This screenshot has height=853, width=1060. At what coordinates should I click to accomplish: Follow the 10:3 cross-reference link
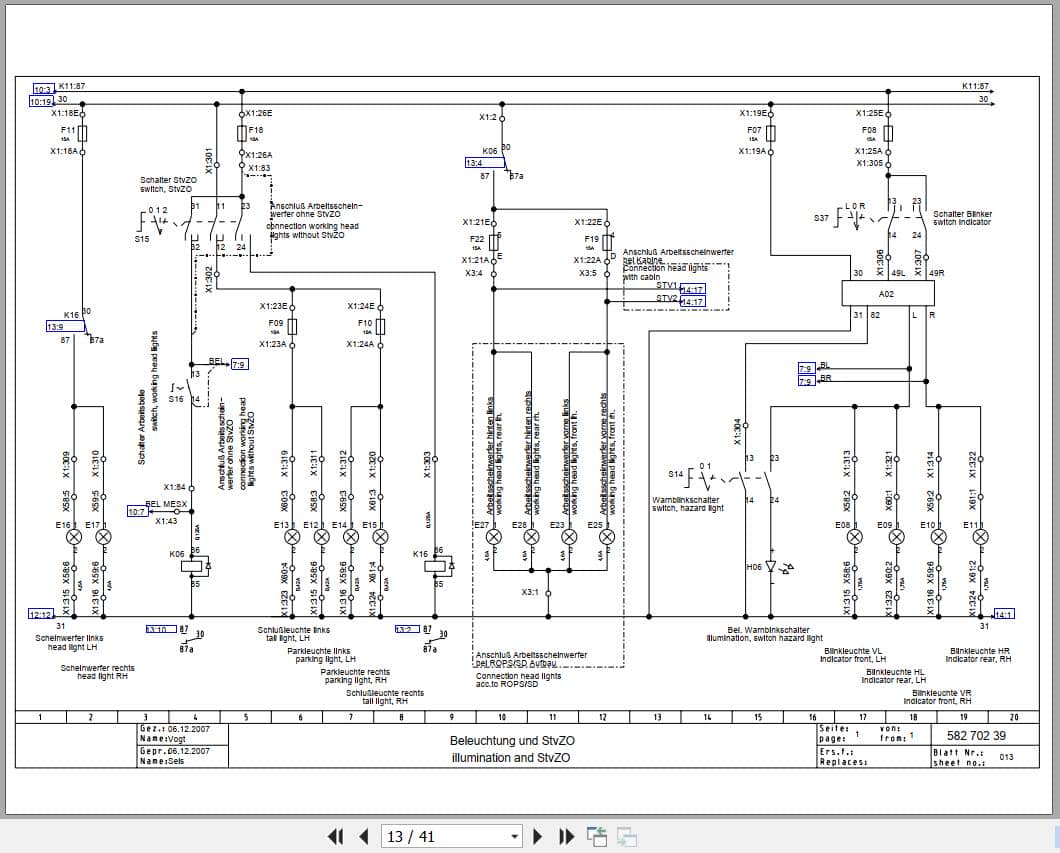[x=43, y=89]
